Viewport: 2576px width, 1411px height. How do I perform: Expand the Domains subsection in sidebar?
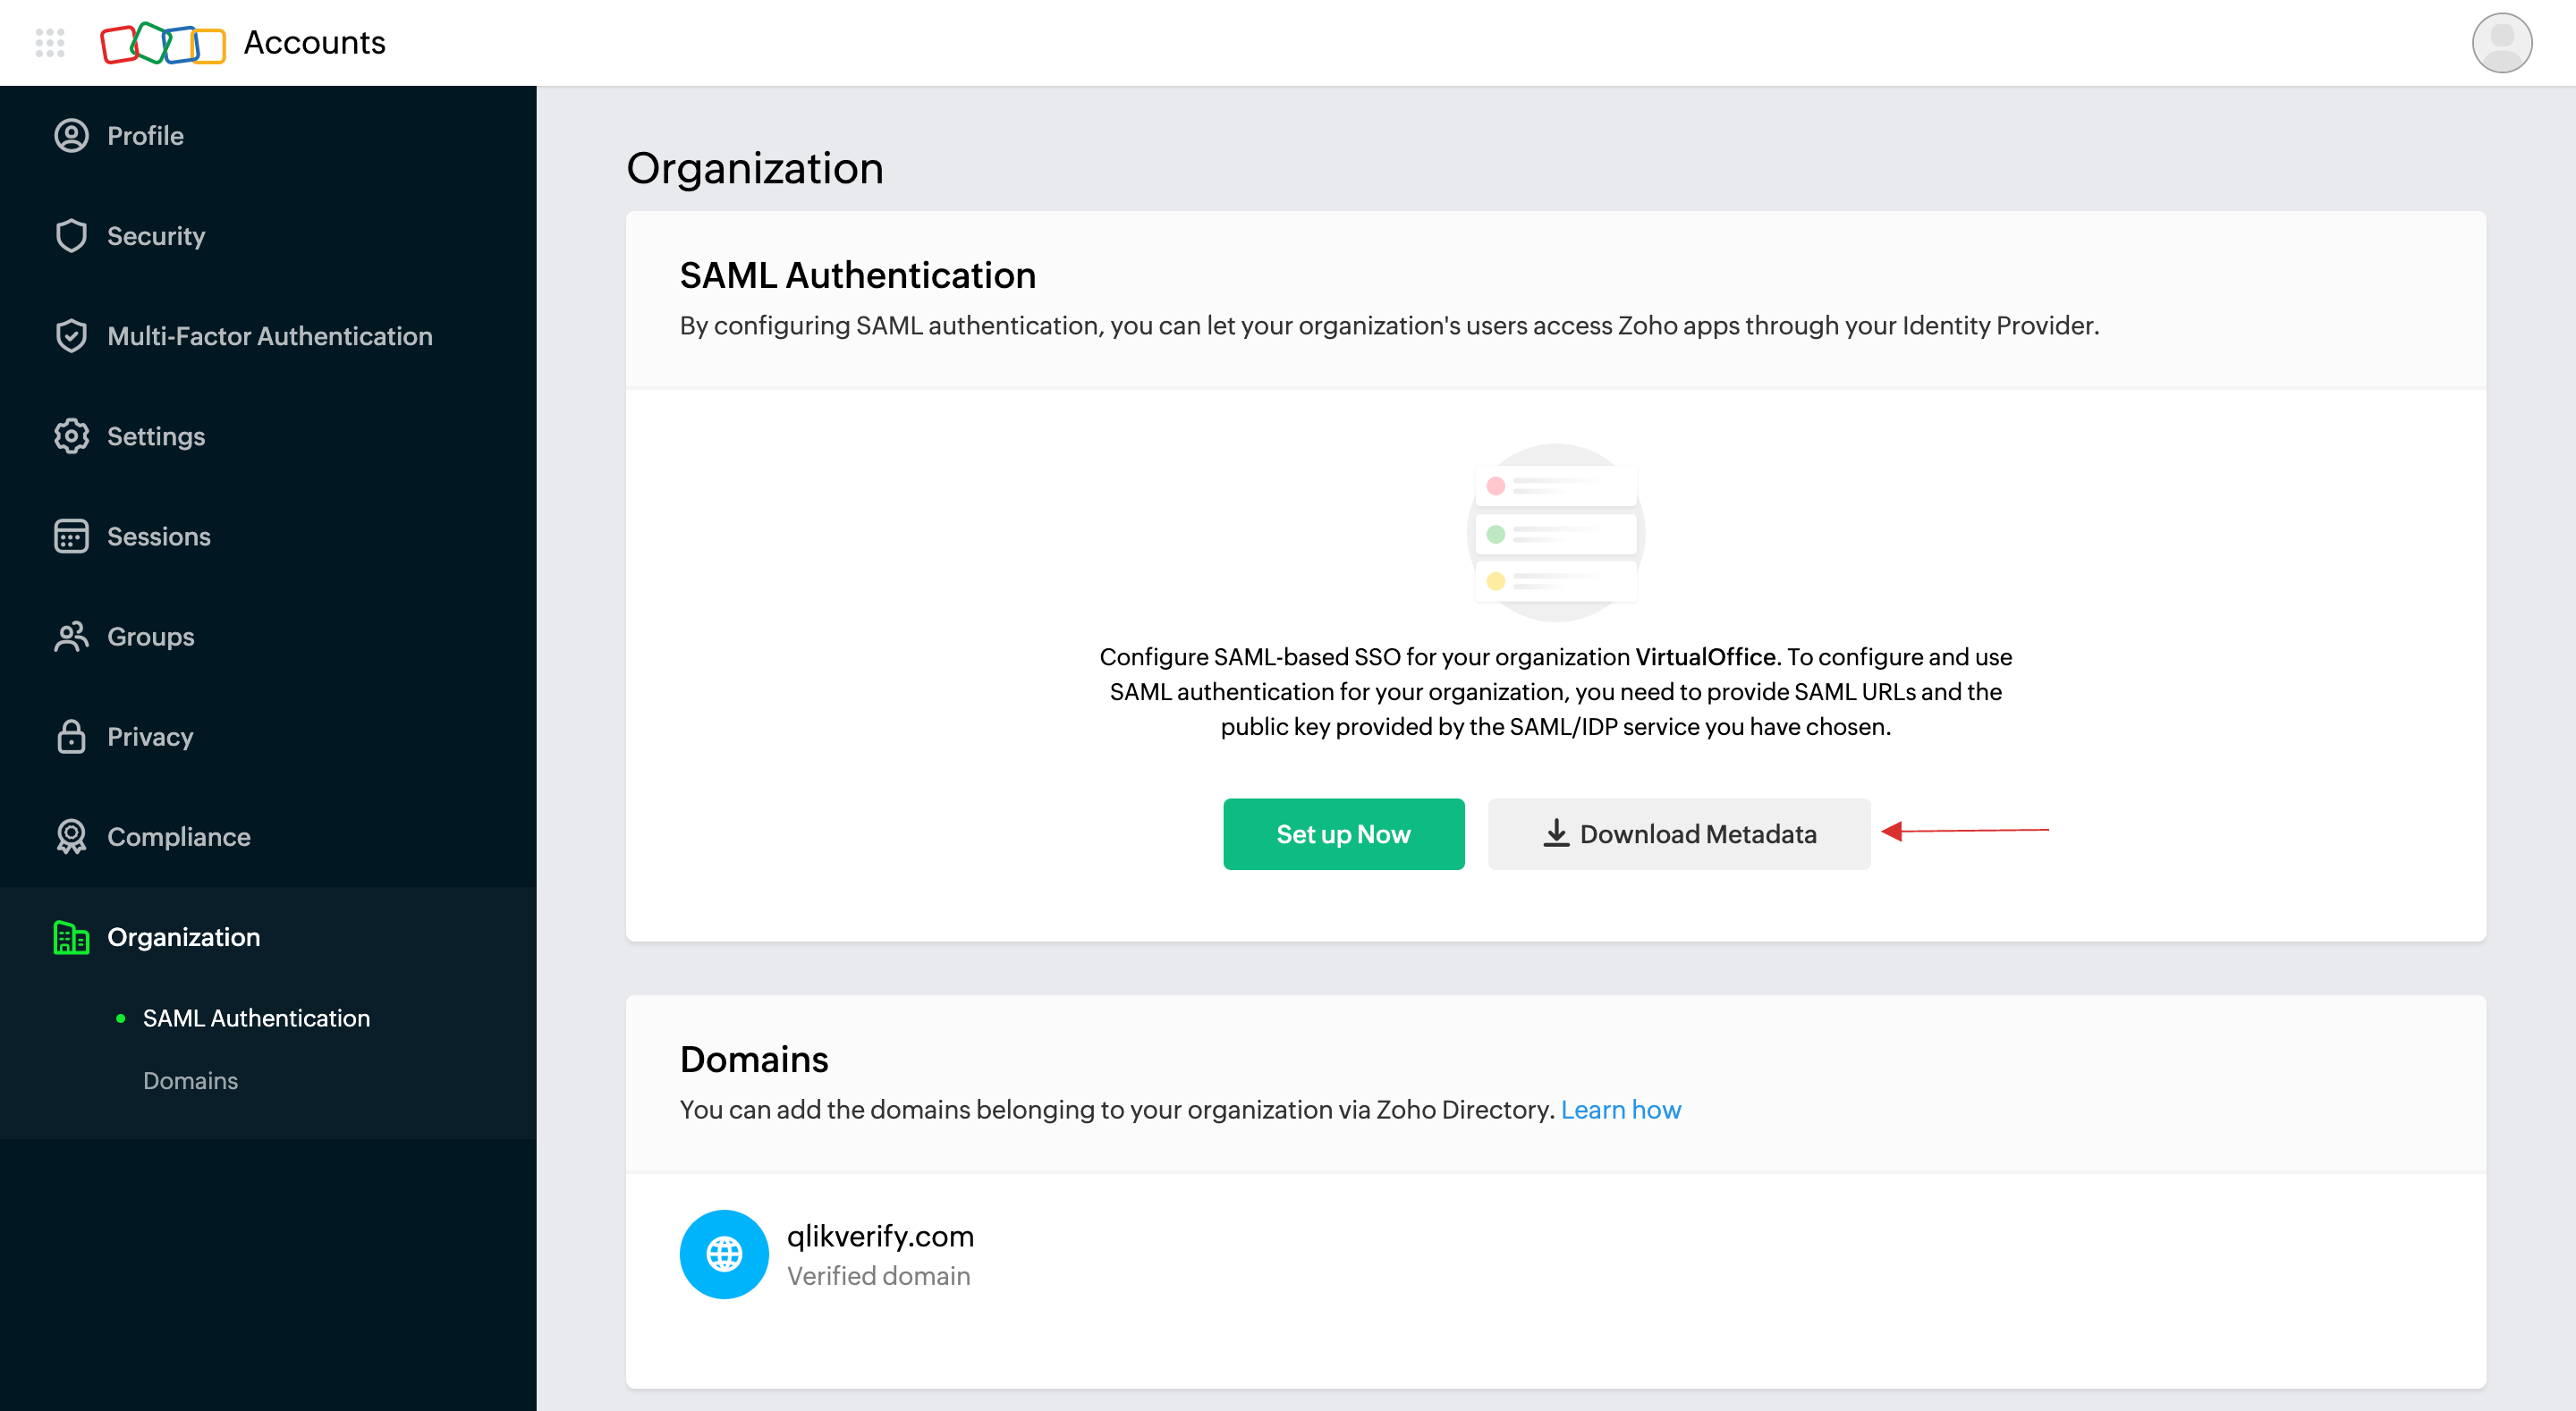coord(190,1079)
